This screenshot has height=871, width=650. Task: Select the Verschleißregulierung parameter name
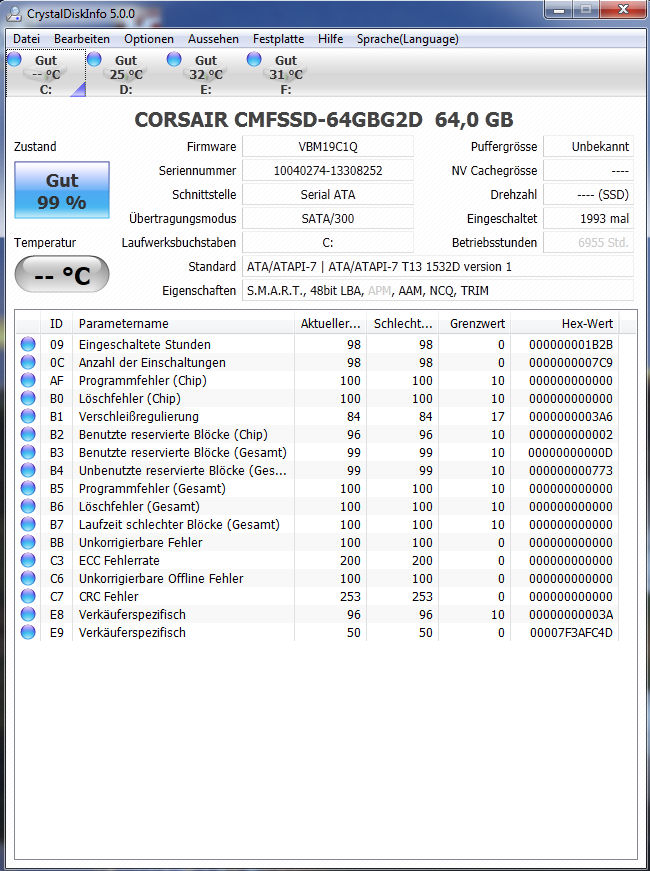pos(138,417)
